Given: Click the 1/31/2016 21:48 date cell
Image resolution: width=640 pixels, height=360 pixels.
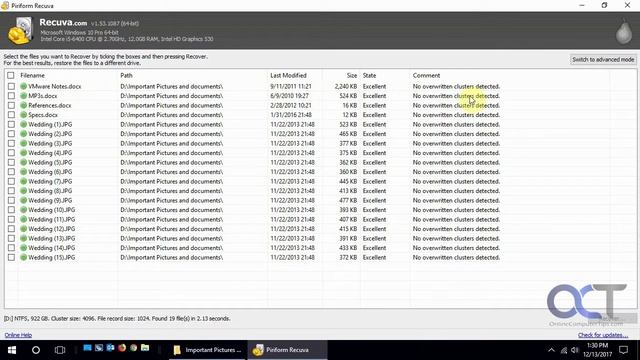Looking at the screenshot, I should pyautogui.click(x=291, y=115).
